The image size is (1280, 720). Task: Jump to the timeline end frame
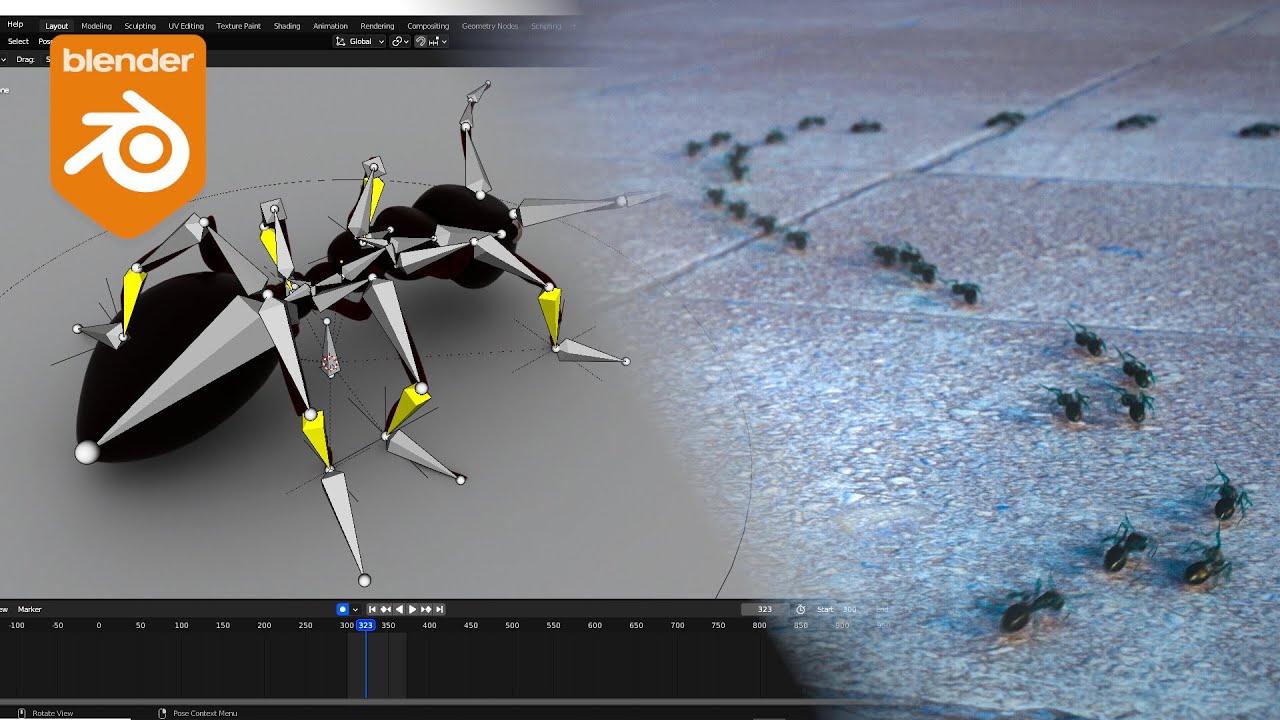click(x=439, y=609)
